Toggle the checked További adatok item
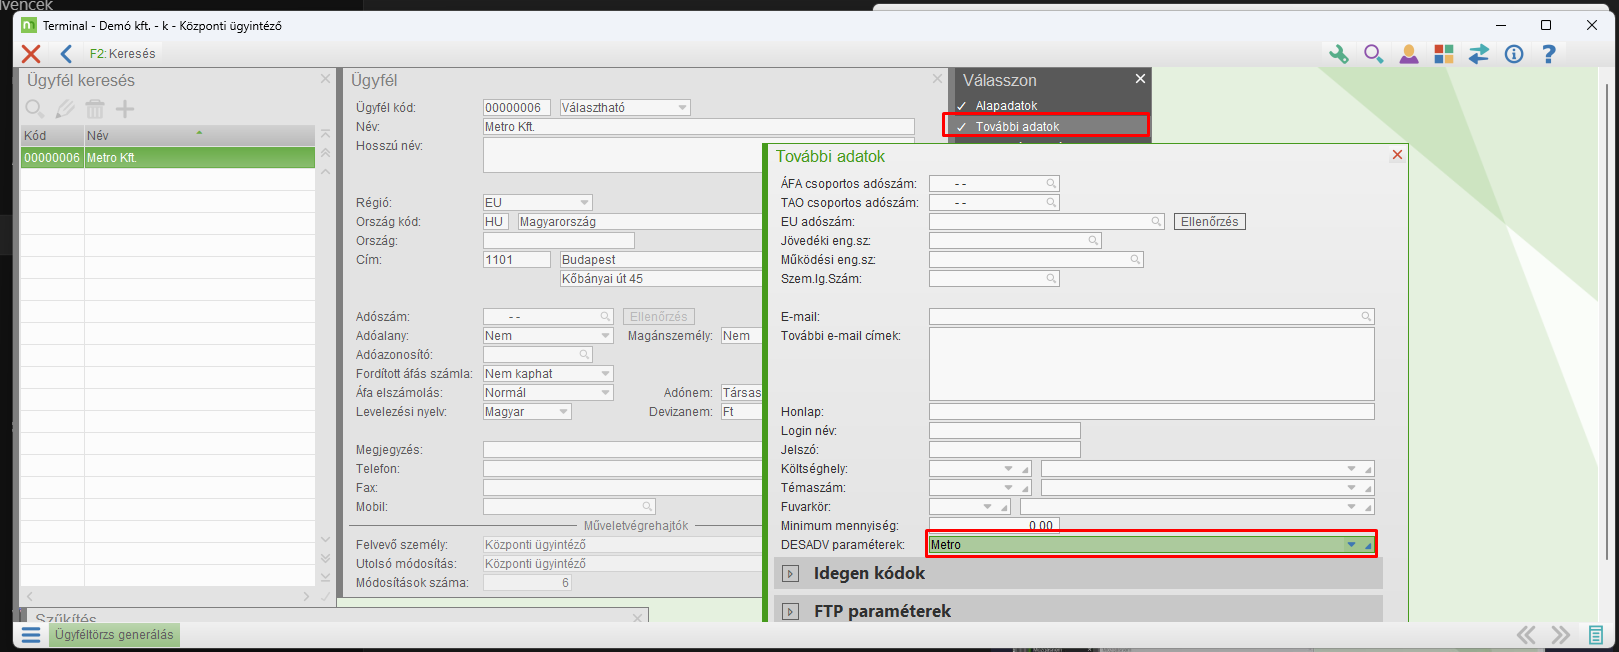Viewport: 1619px width, 652px height. 1047,126
